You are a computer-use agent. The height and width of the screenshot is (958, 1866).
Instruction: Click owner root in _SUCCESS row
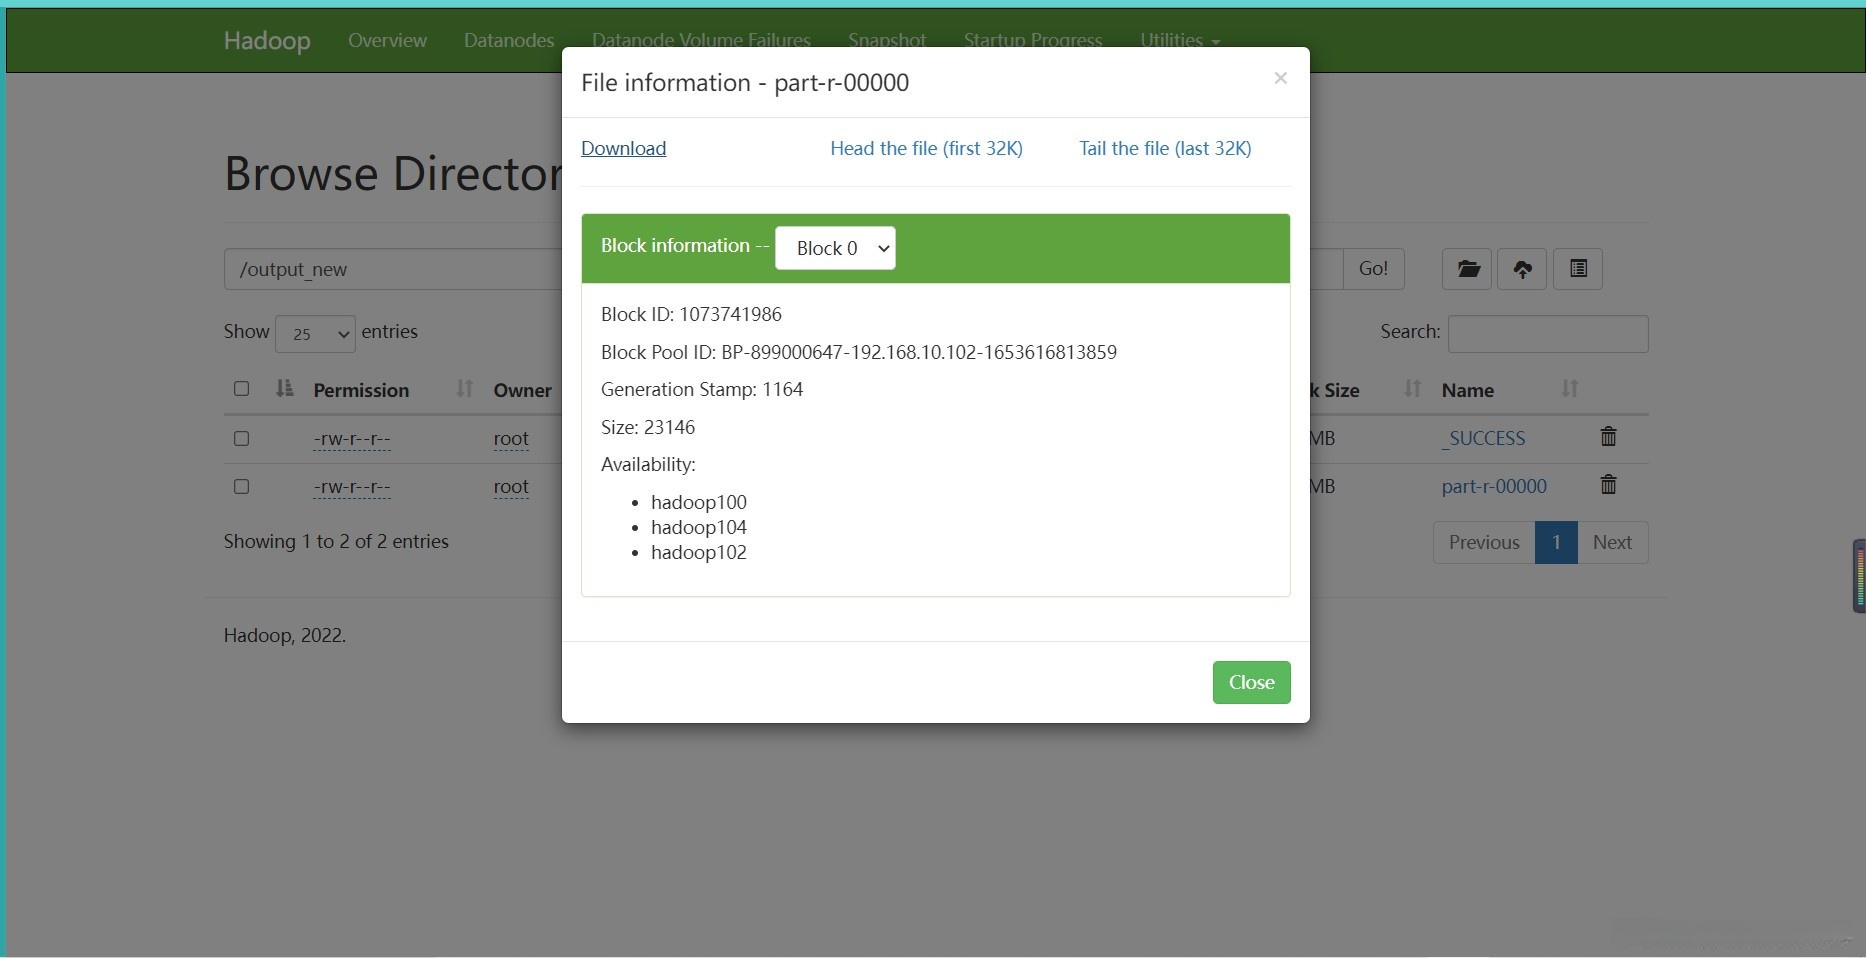pyautogui.click(x=511, y=439)
